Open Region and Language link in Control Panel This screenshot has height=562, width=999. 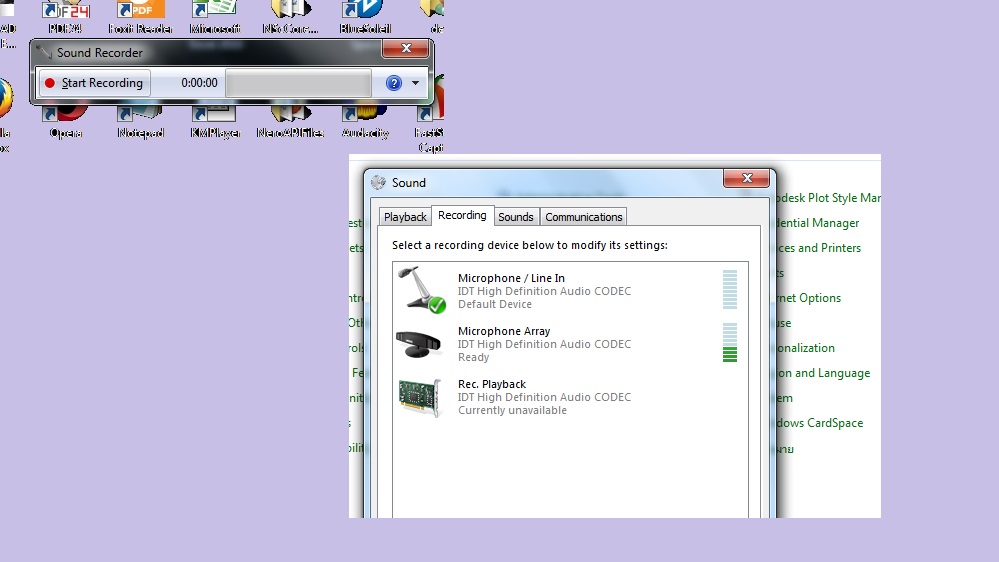(823, 373)
